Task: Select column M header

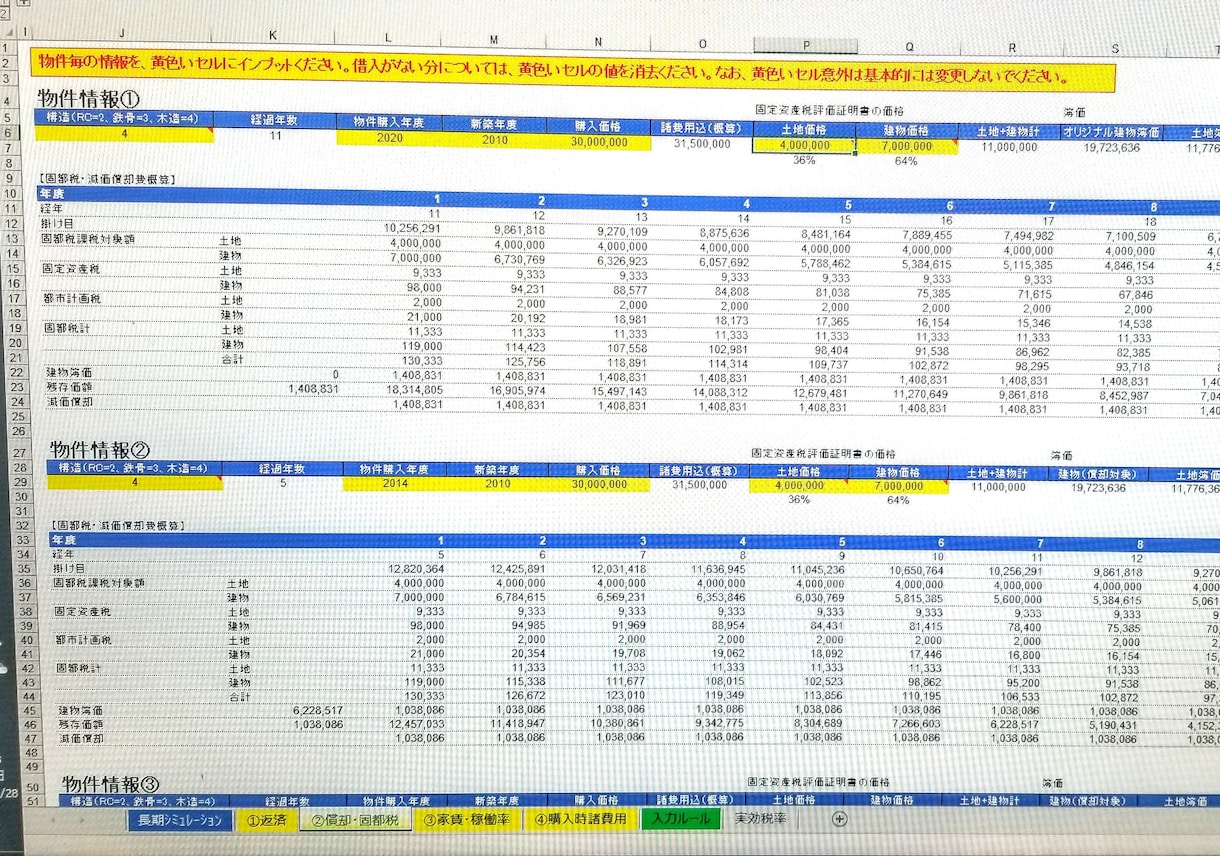Action: pyautogui.click(x=494, y=42)
